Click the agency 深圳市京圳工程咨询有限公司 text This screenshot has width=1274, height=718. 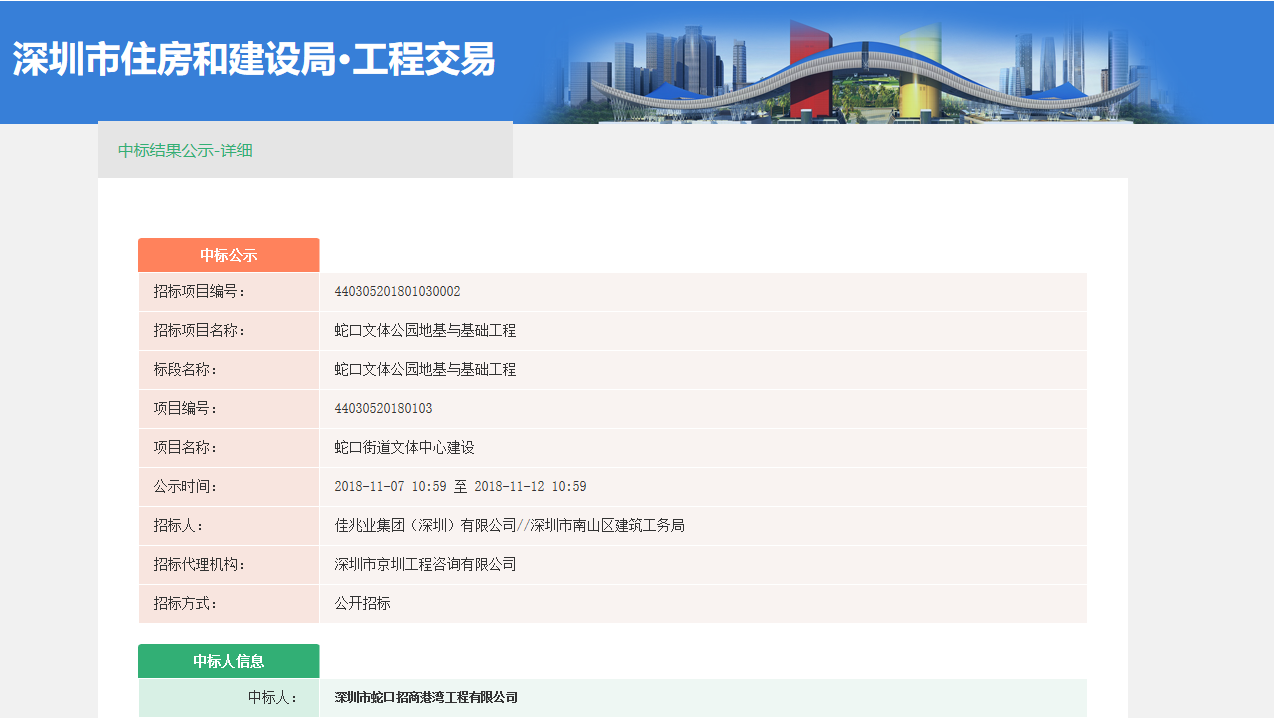[x=424, y=564]
